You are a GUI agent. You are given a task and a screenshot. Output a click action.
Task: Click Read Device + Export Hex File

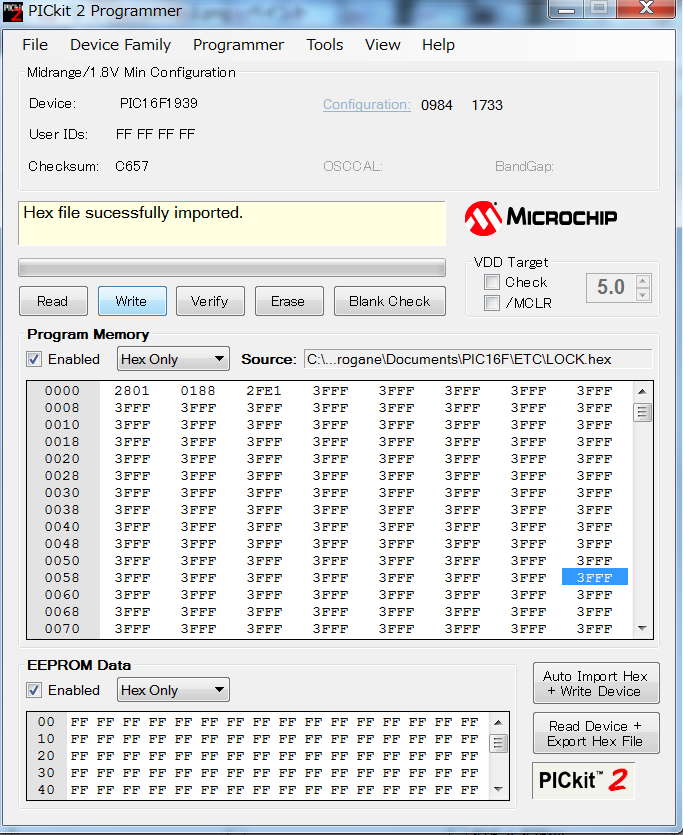[x=596, y=733]
